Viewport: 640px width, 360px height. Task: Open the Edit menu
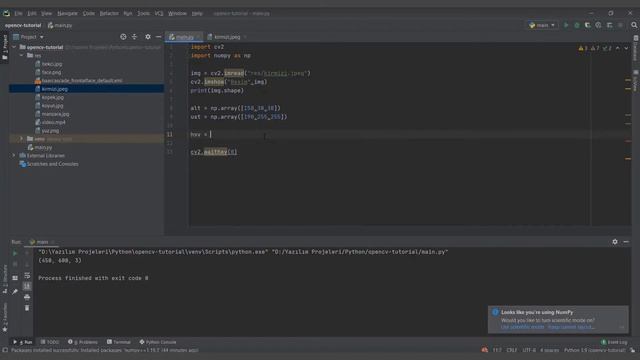[x=32, y=13]
